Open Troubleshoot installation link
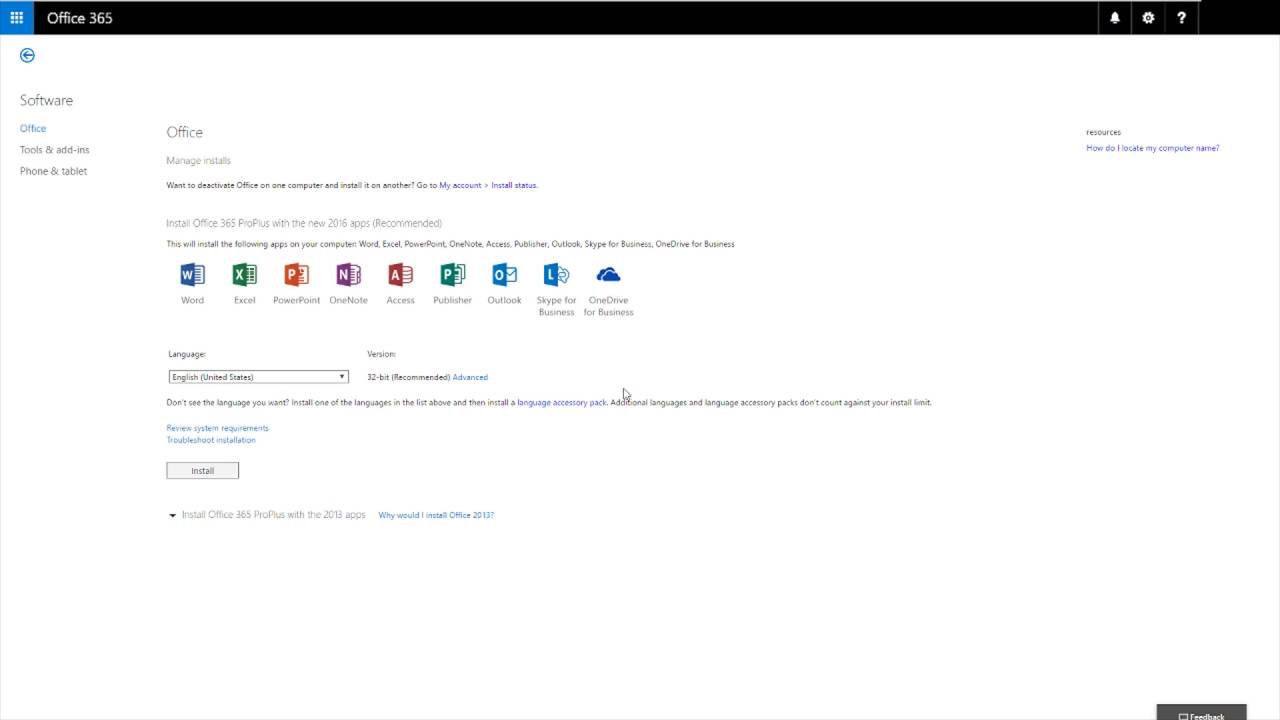The image size is (1280, 720). (x=211, y=440)
